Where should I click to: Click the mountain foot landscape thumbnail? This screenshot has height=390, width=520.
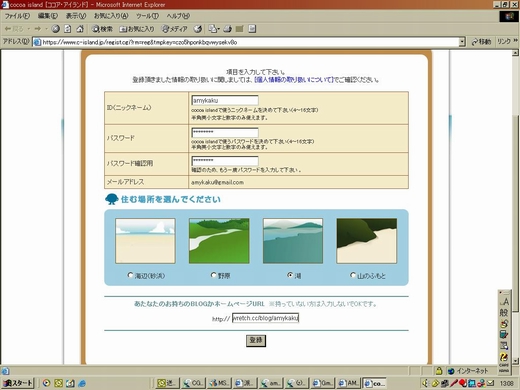pyautogui.click(x=367, y=241)
